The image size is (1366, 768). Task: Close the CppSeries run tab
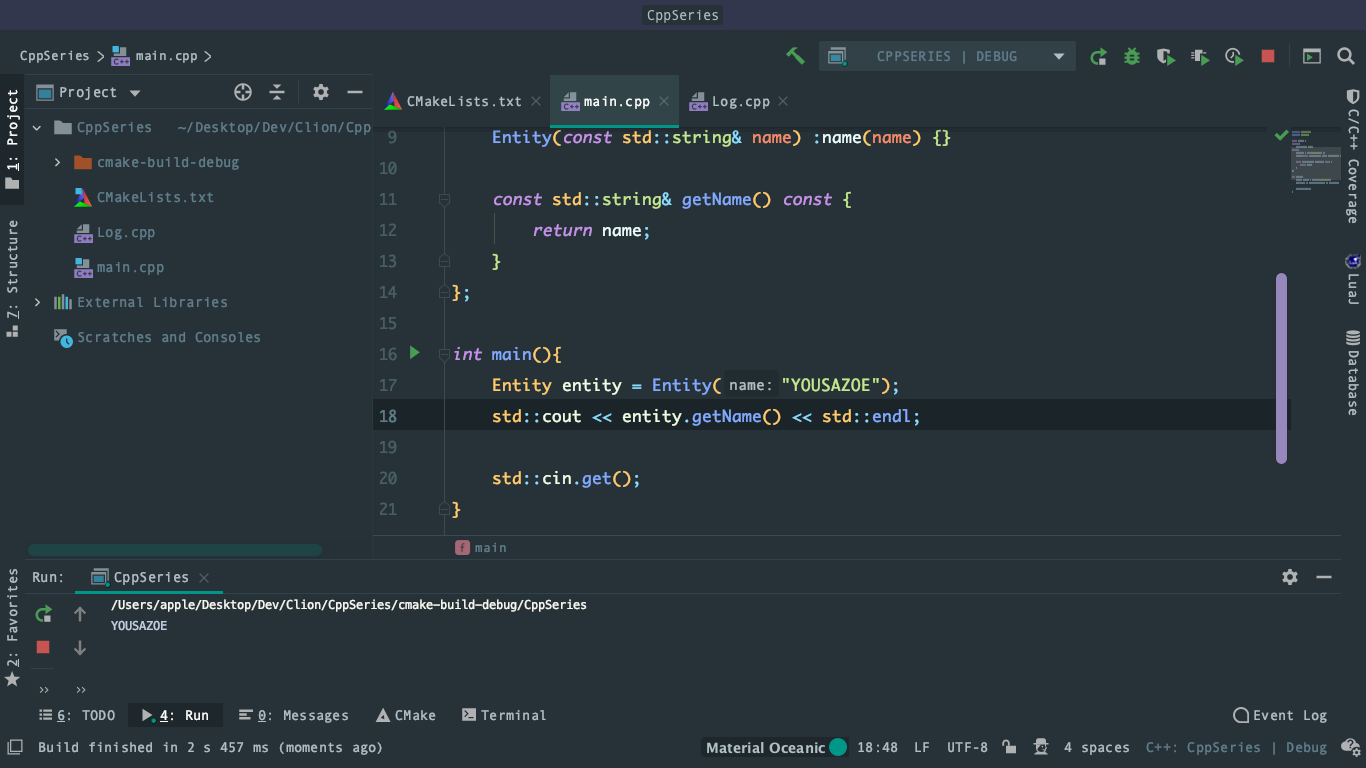pyautogui.click(x=204, y=577)
